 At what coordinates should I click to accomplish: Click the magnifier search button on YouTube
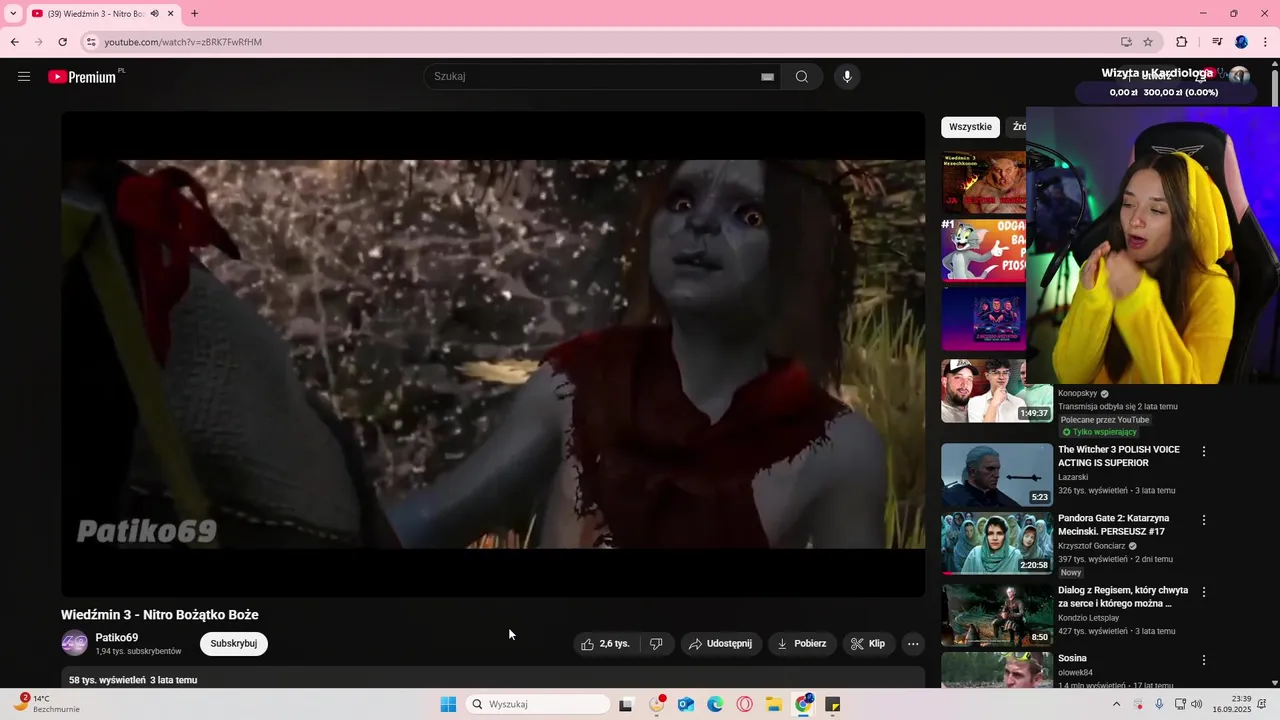coord(802,77)
